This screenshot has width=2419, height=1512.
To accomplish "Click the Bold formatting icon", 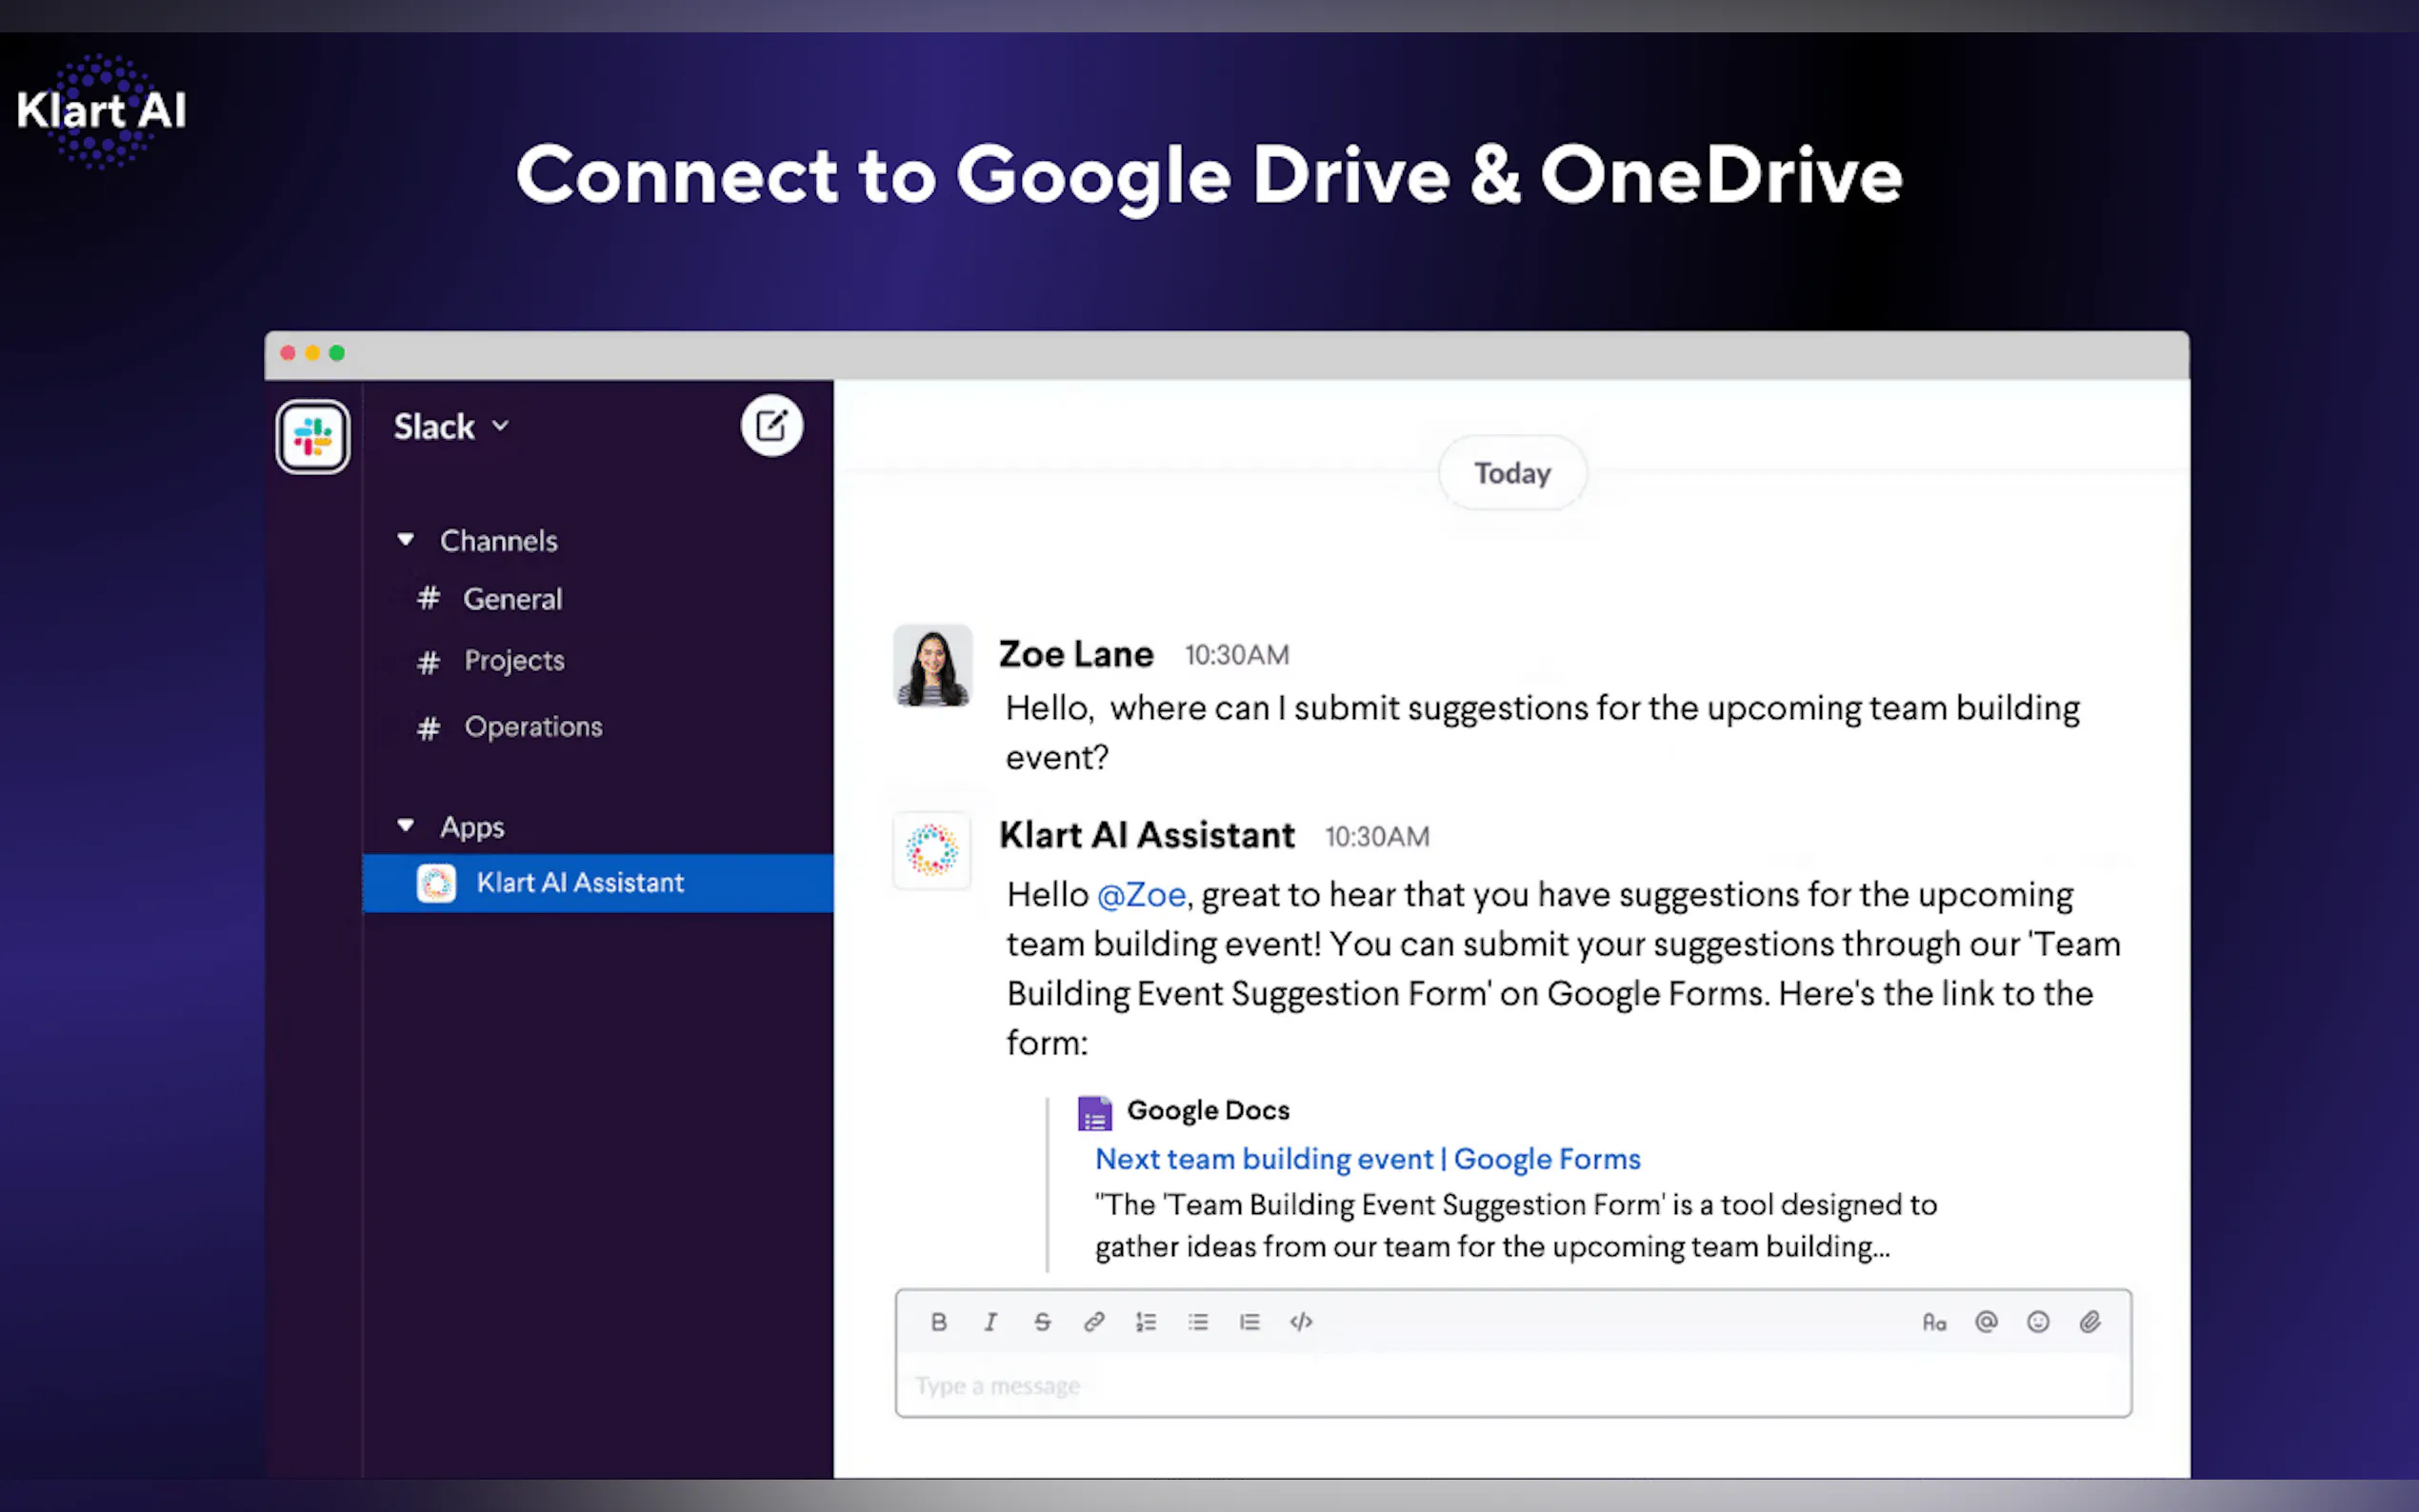I will point(938,1322).
